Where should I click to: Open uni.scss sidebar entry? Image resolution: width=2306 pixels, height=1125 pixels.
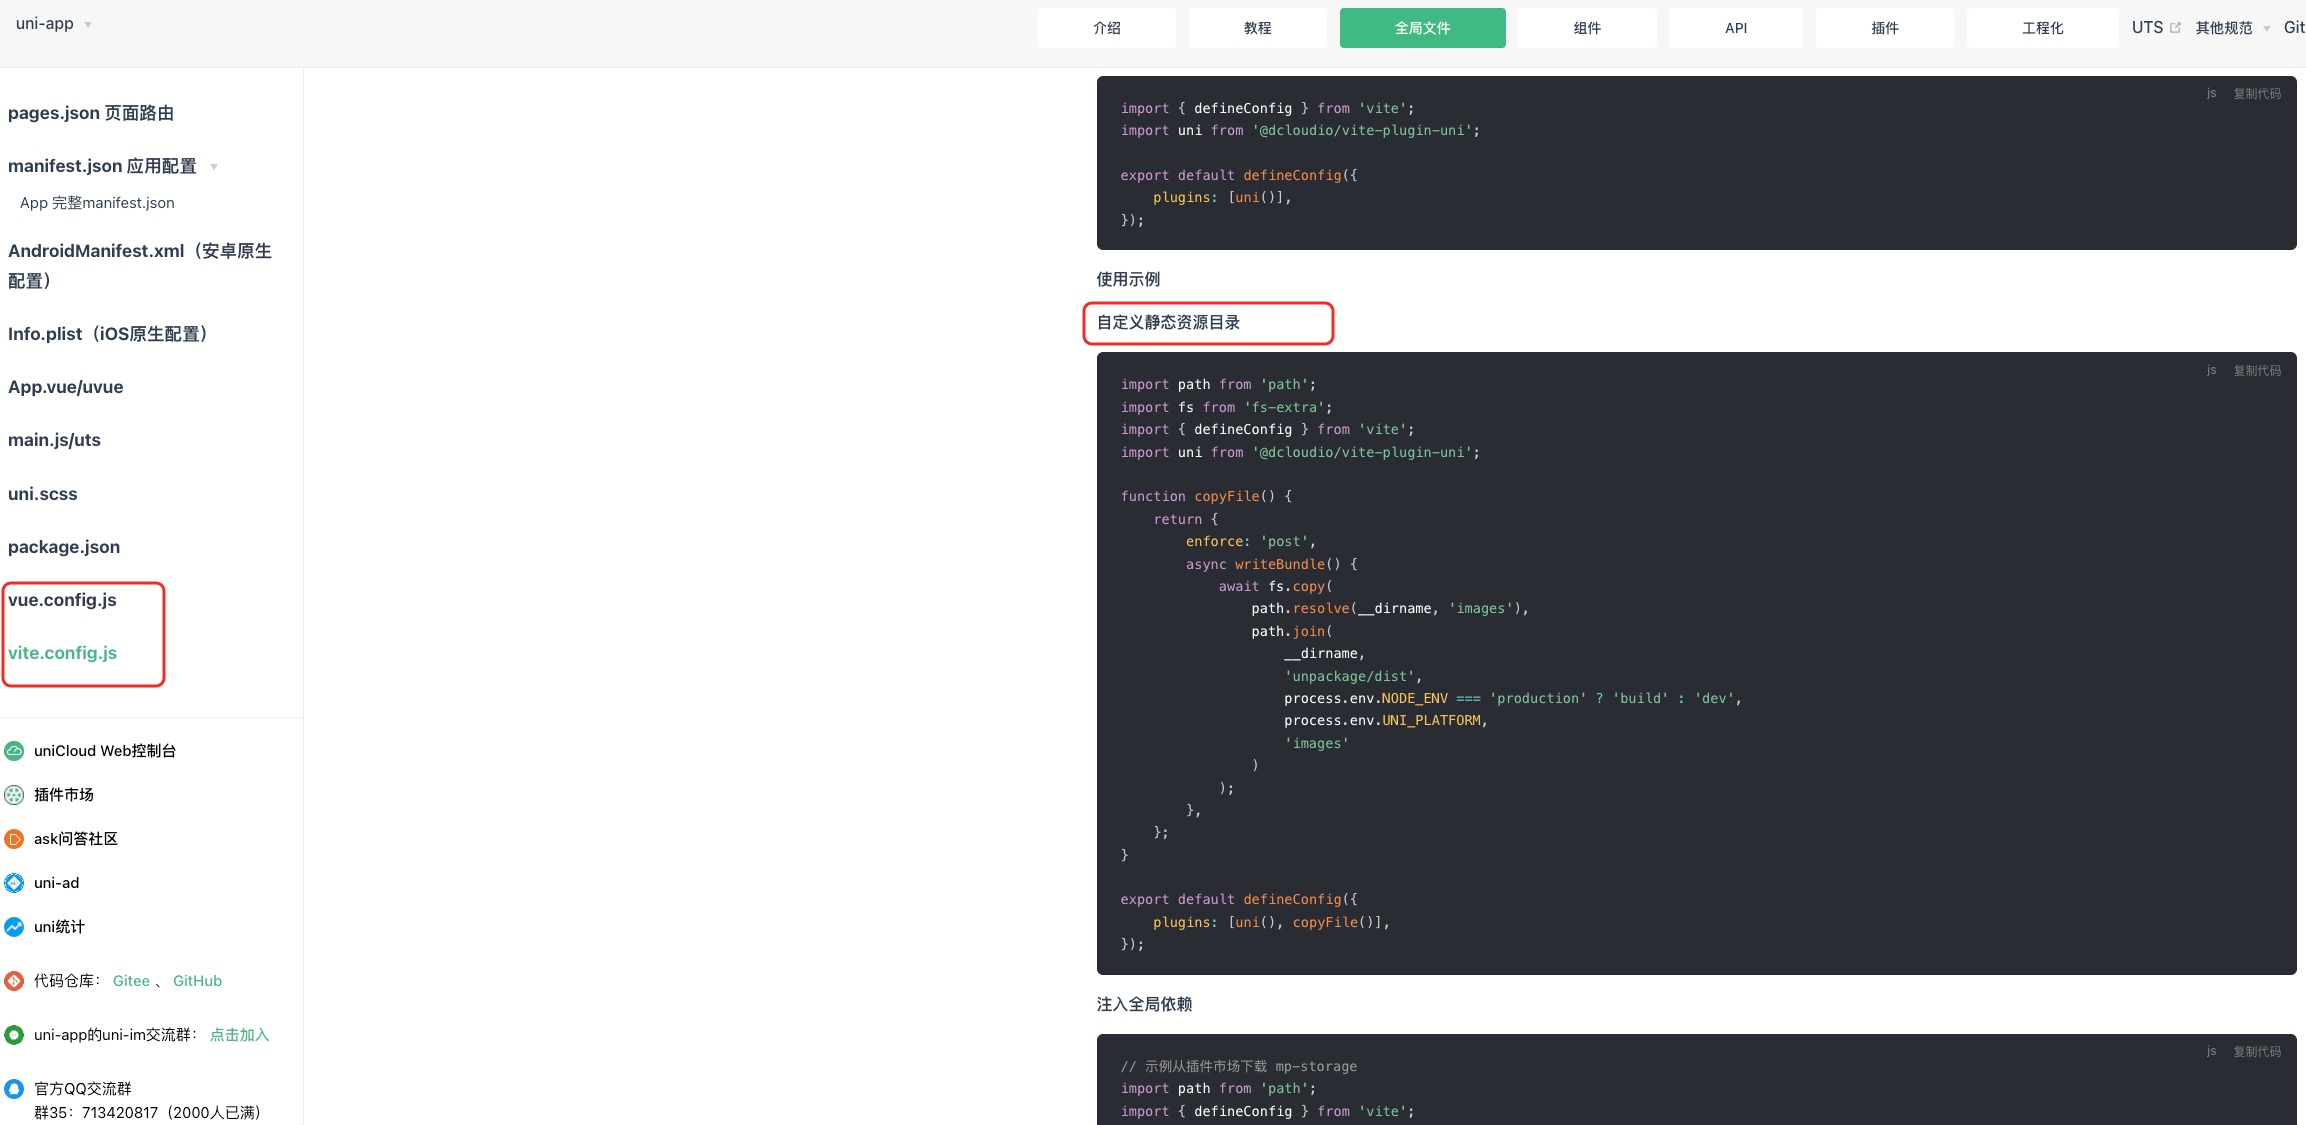(43, 494)
